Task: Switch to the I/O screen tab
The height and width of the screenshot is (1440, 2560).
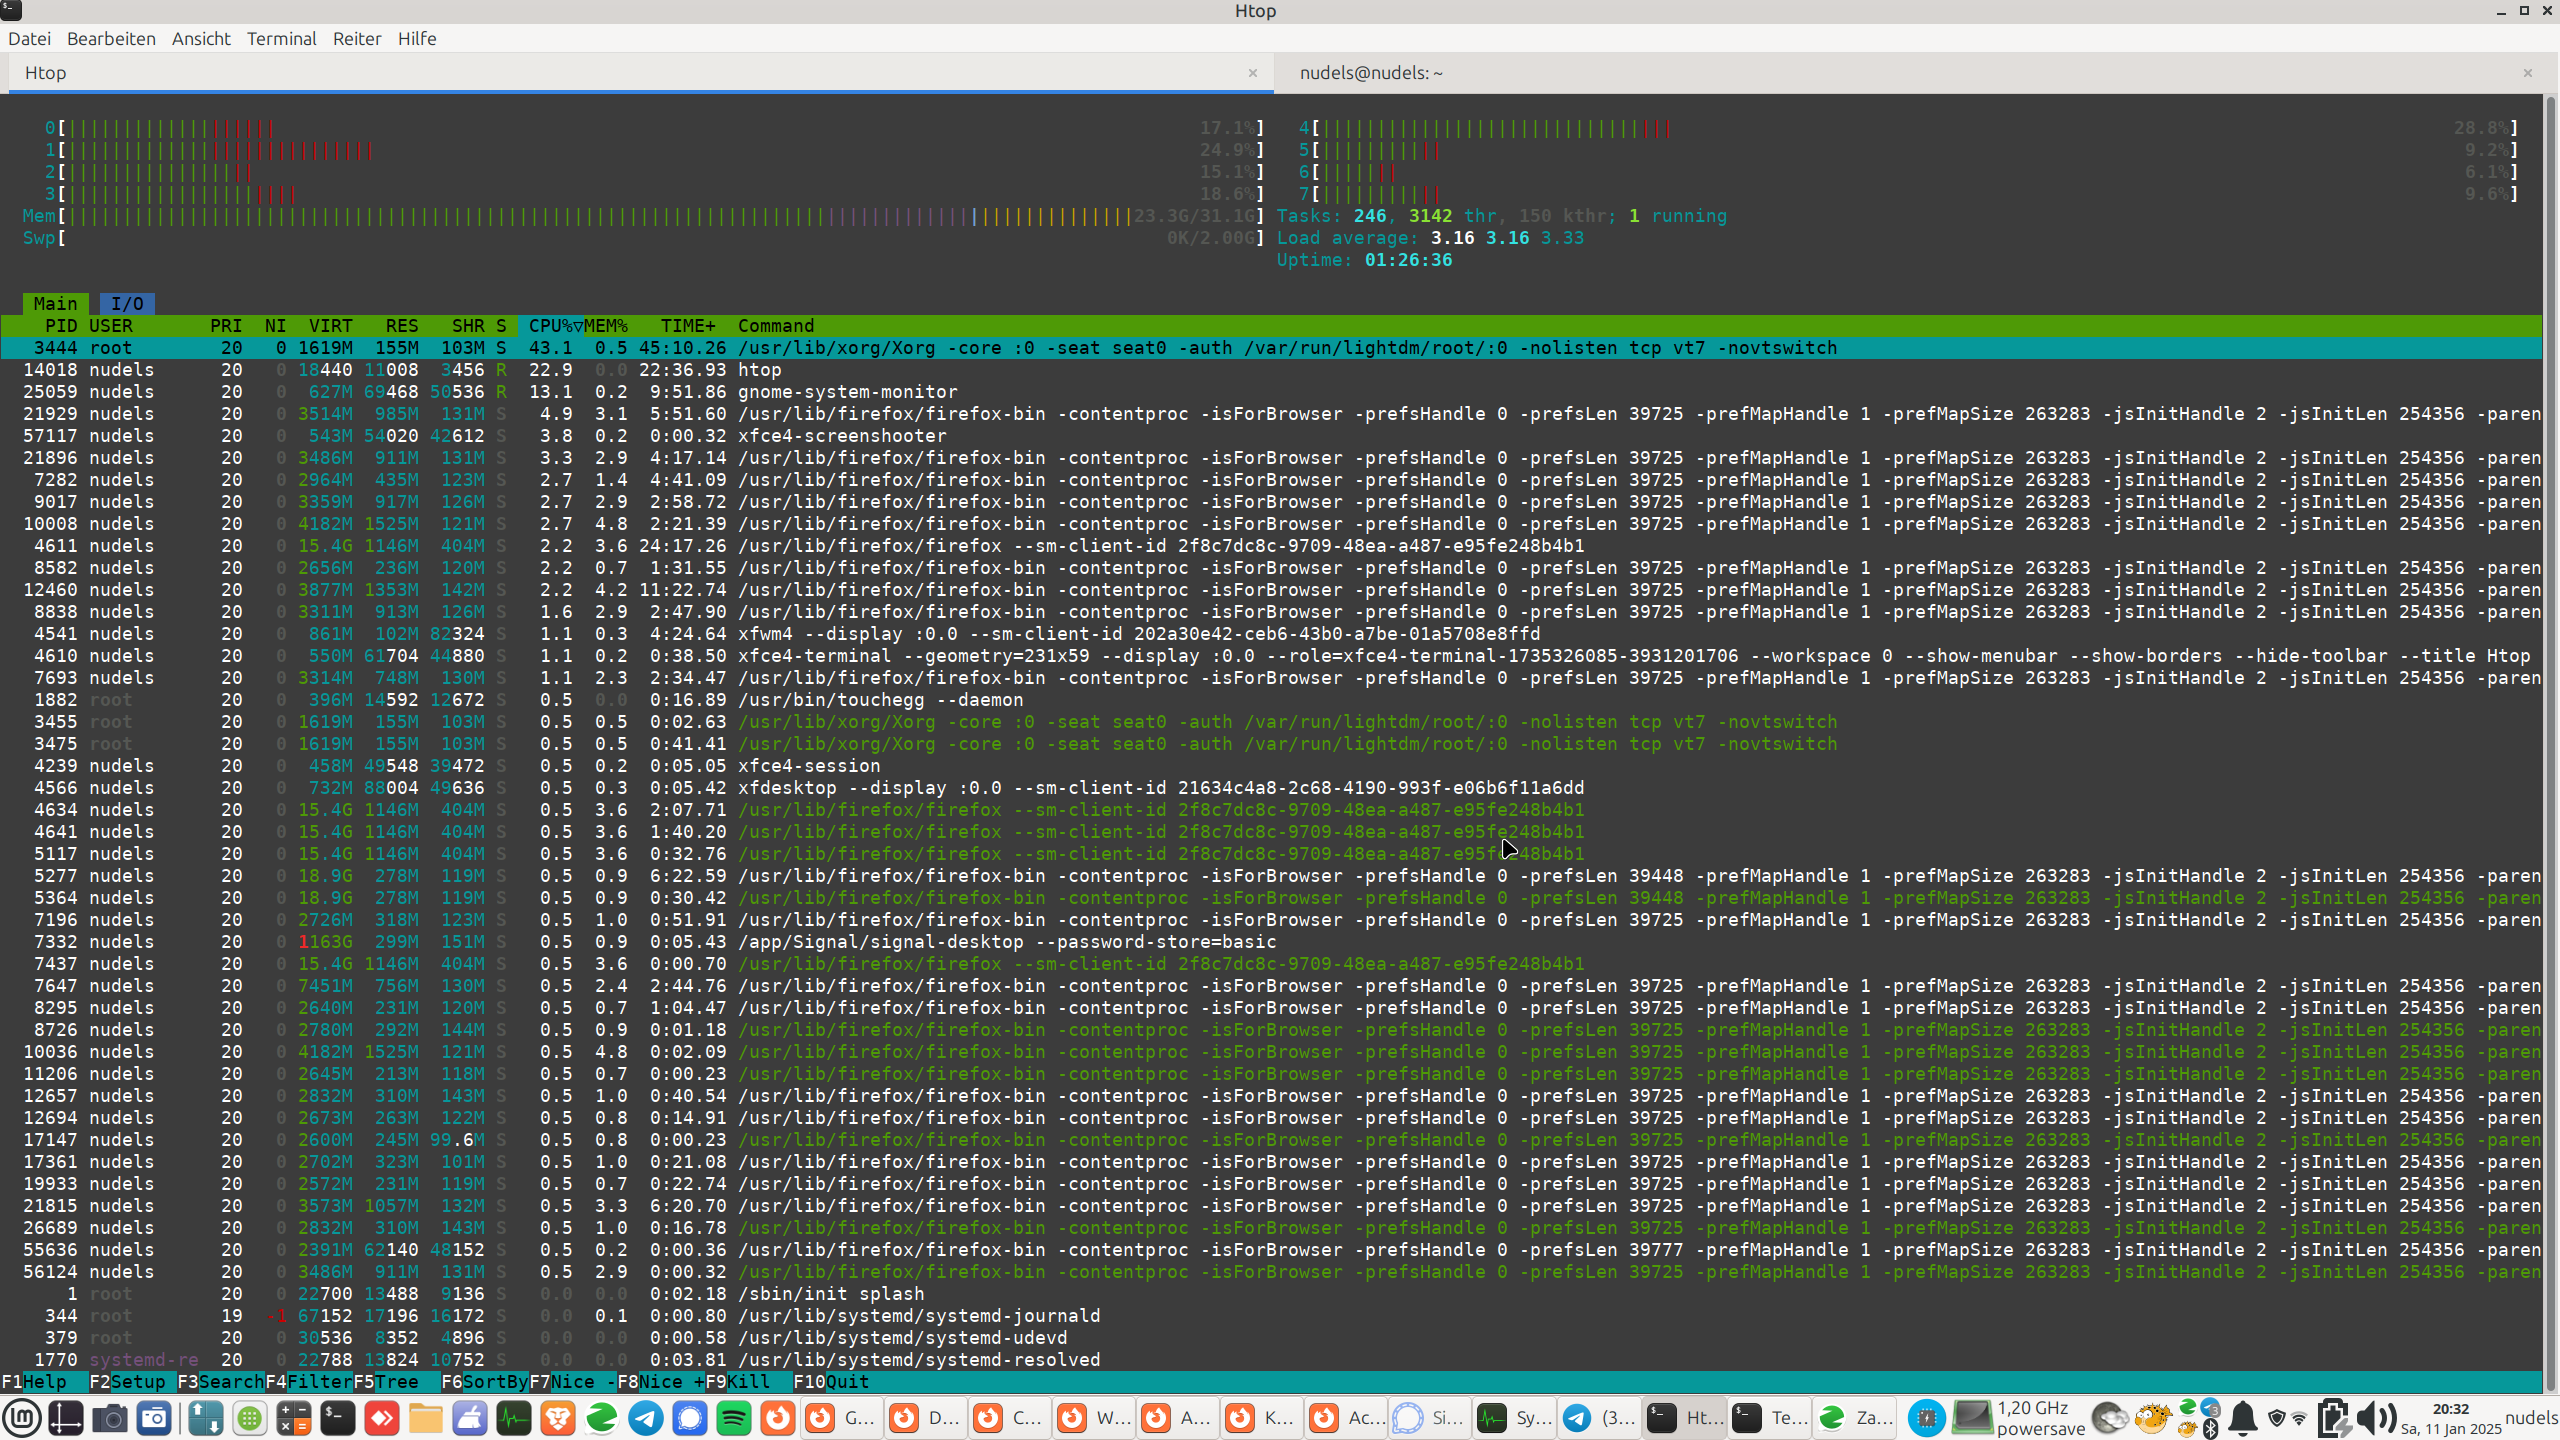Action: (127, 303)
